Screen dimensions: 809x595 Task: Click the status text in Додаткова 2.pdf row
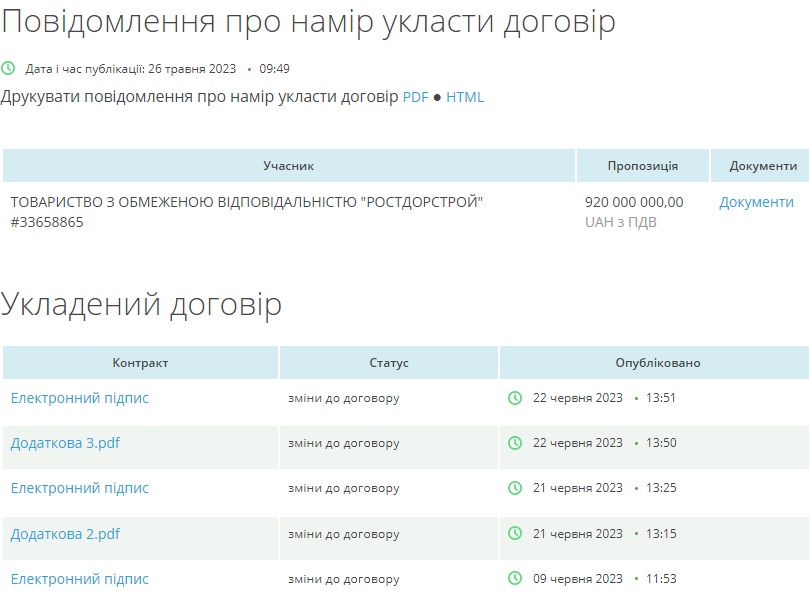point(344,534)
